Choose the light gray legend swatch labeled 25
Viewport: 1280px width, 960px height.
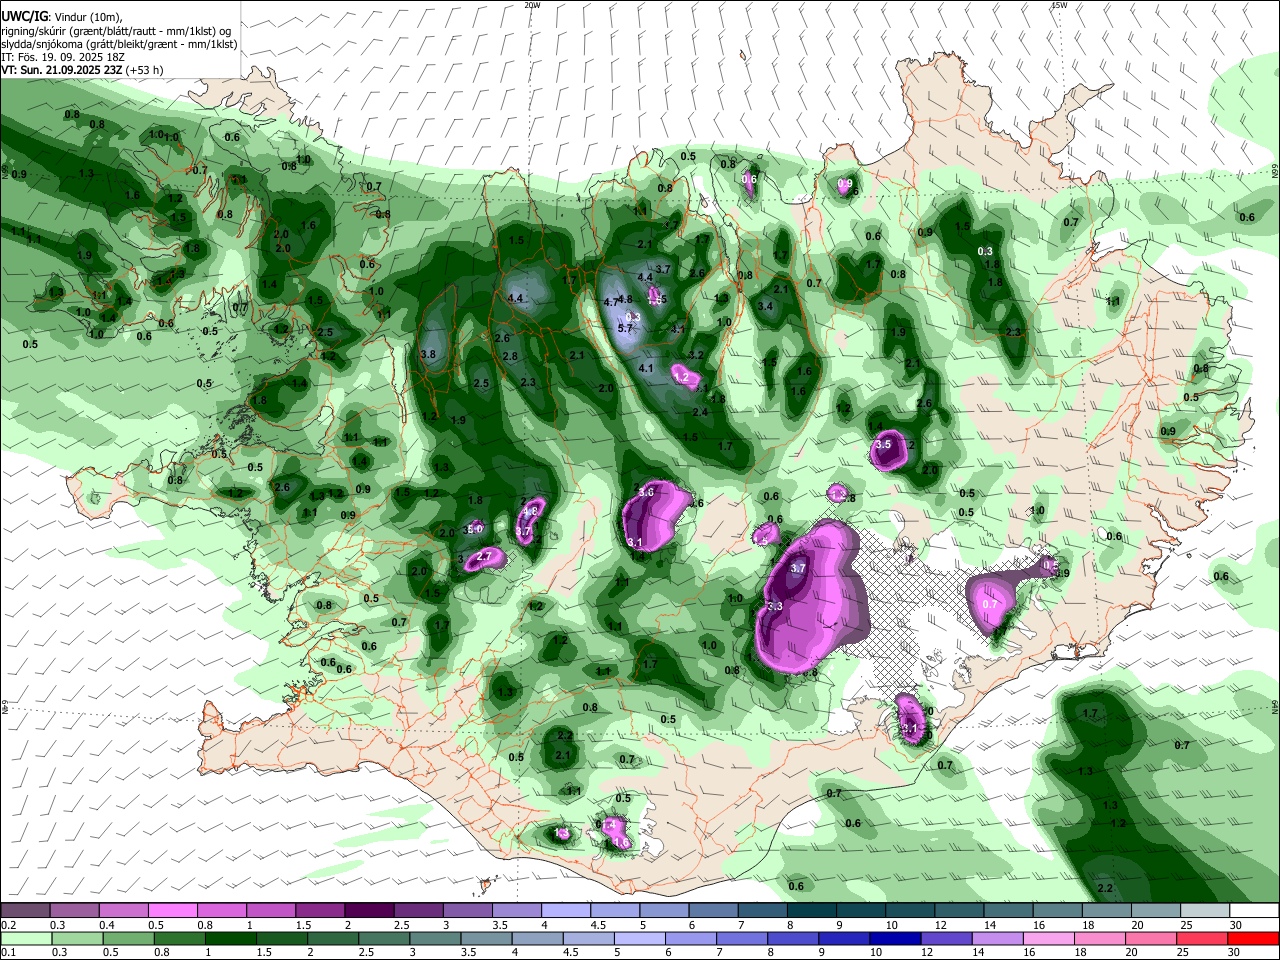tap(1204, 911)
